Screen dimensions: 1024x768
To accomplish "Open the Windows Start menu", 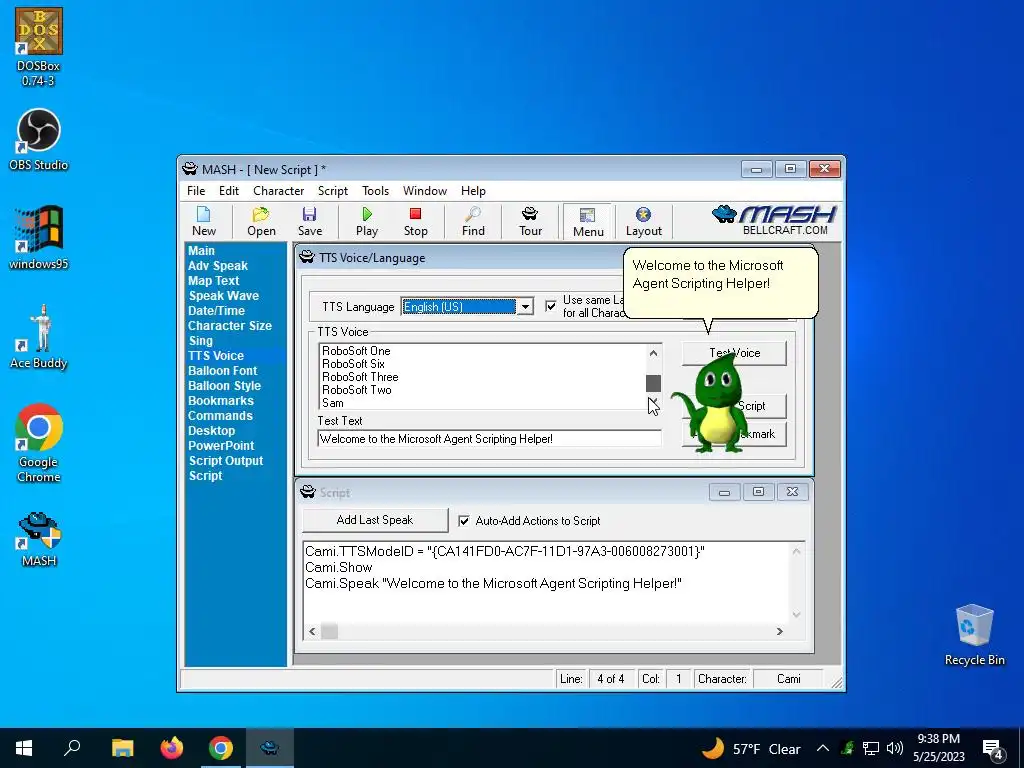I will pos(24,748).
